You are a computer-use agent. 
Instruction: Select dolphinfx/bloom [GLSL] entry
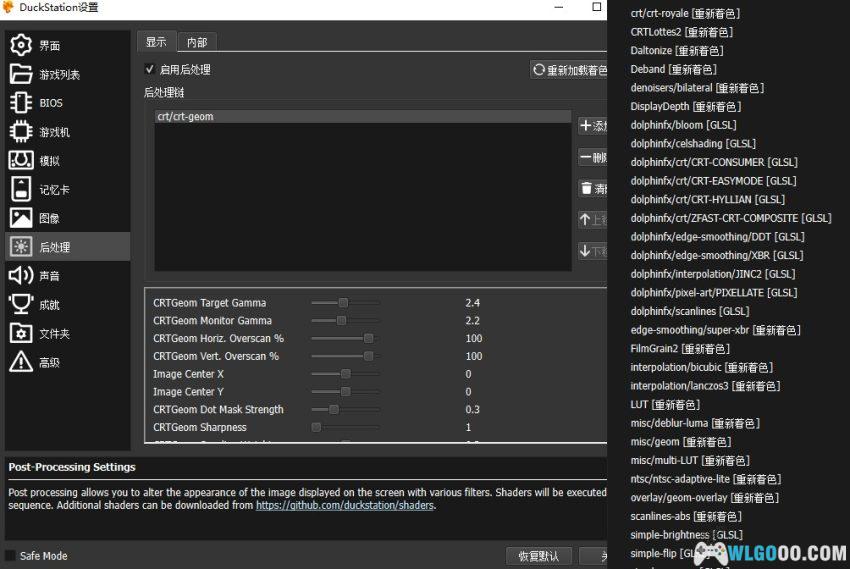[x=684, y=125]
